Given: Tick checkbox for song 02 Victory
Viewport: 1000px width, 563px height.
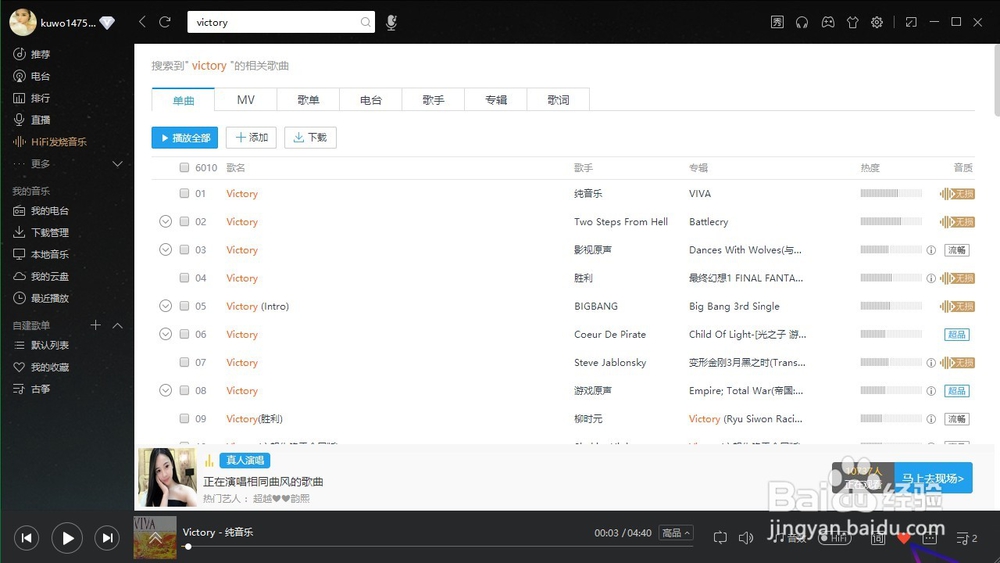Looking at the screenshot, I should pyautogui.click(x=184, y=221).
